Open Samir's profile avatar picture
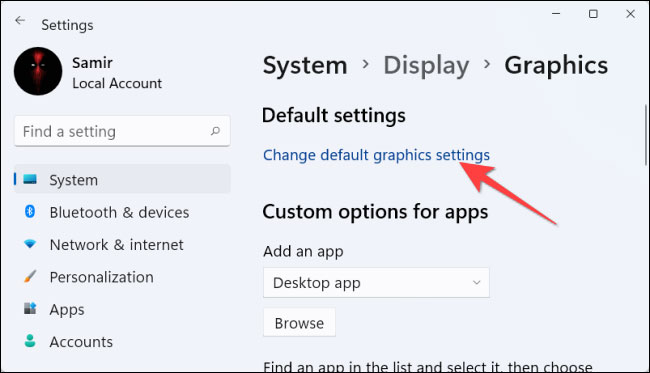Viewport: 650px width, 373px height. 38,71
